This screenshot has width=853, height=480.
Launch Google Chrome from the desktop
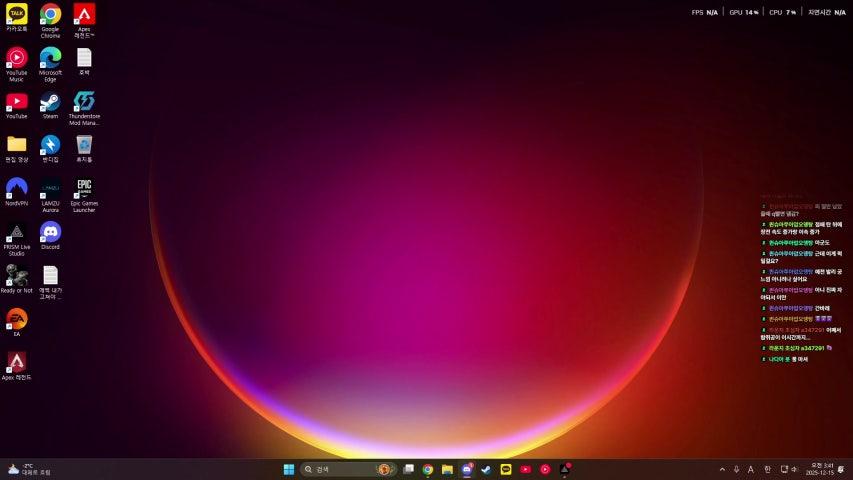click(x=50, y=15)
